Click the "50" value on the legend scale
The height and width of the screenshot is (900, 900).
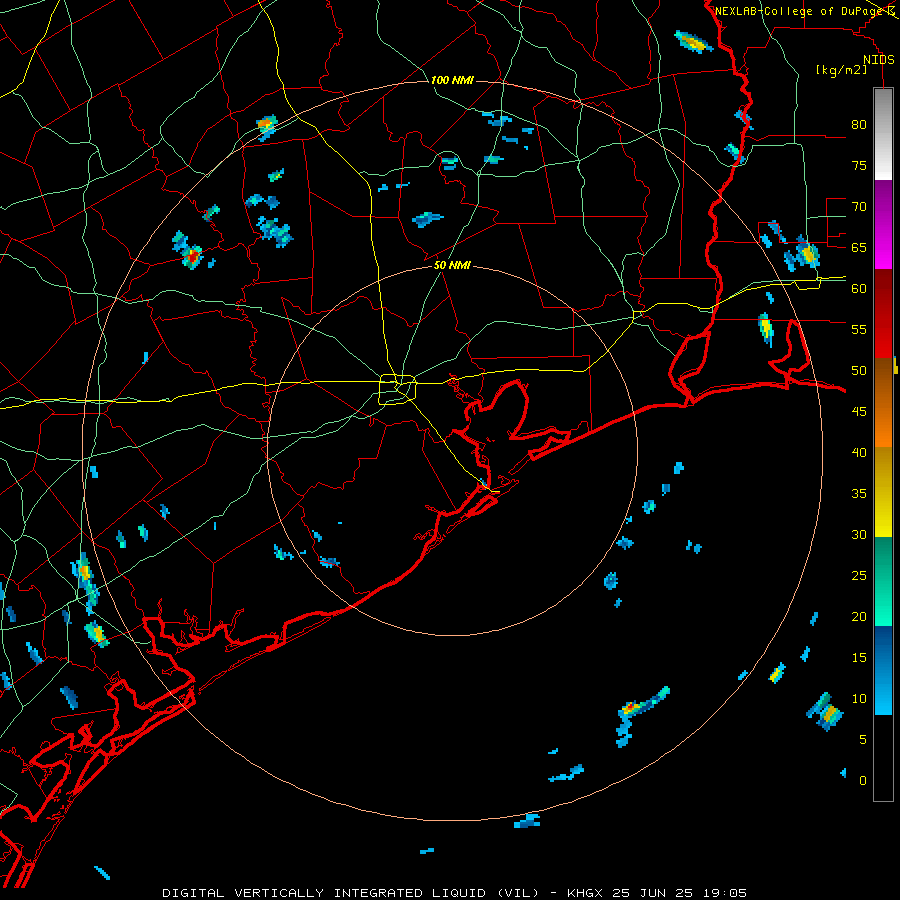(x=859, y=371)
